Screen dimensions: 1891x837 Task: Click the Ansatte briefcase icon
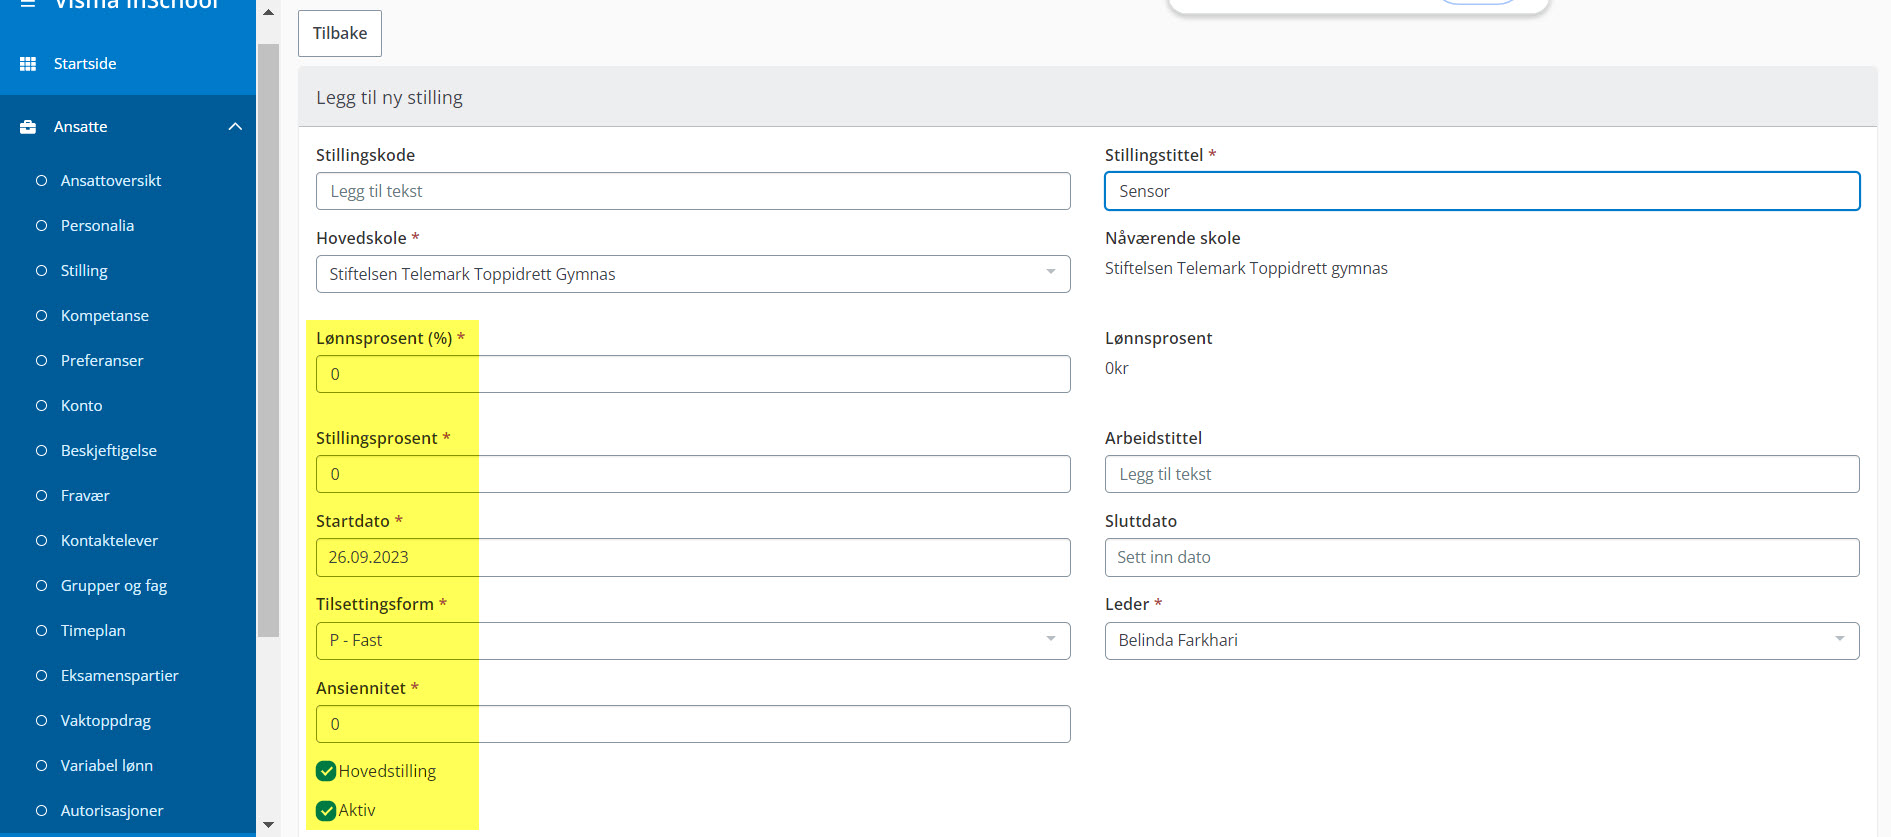(28, 127)
